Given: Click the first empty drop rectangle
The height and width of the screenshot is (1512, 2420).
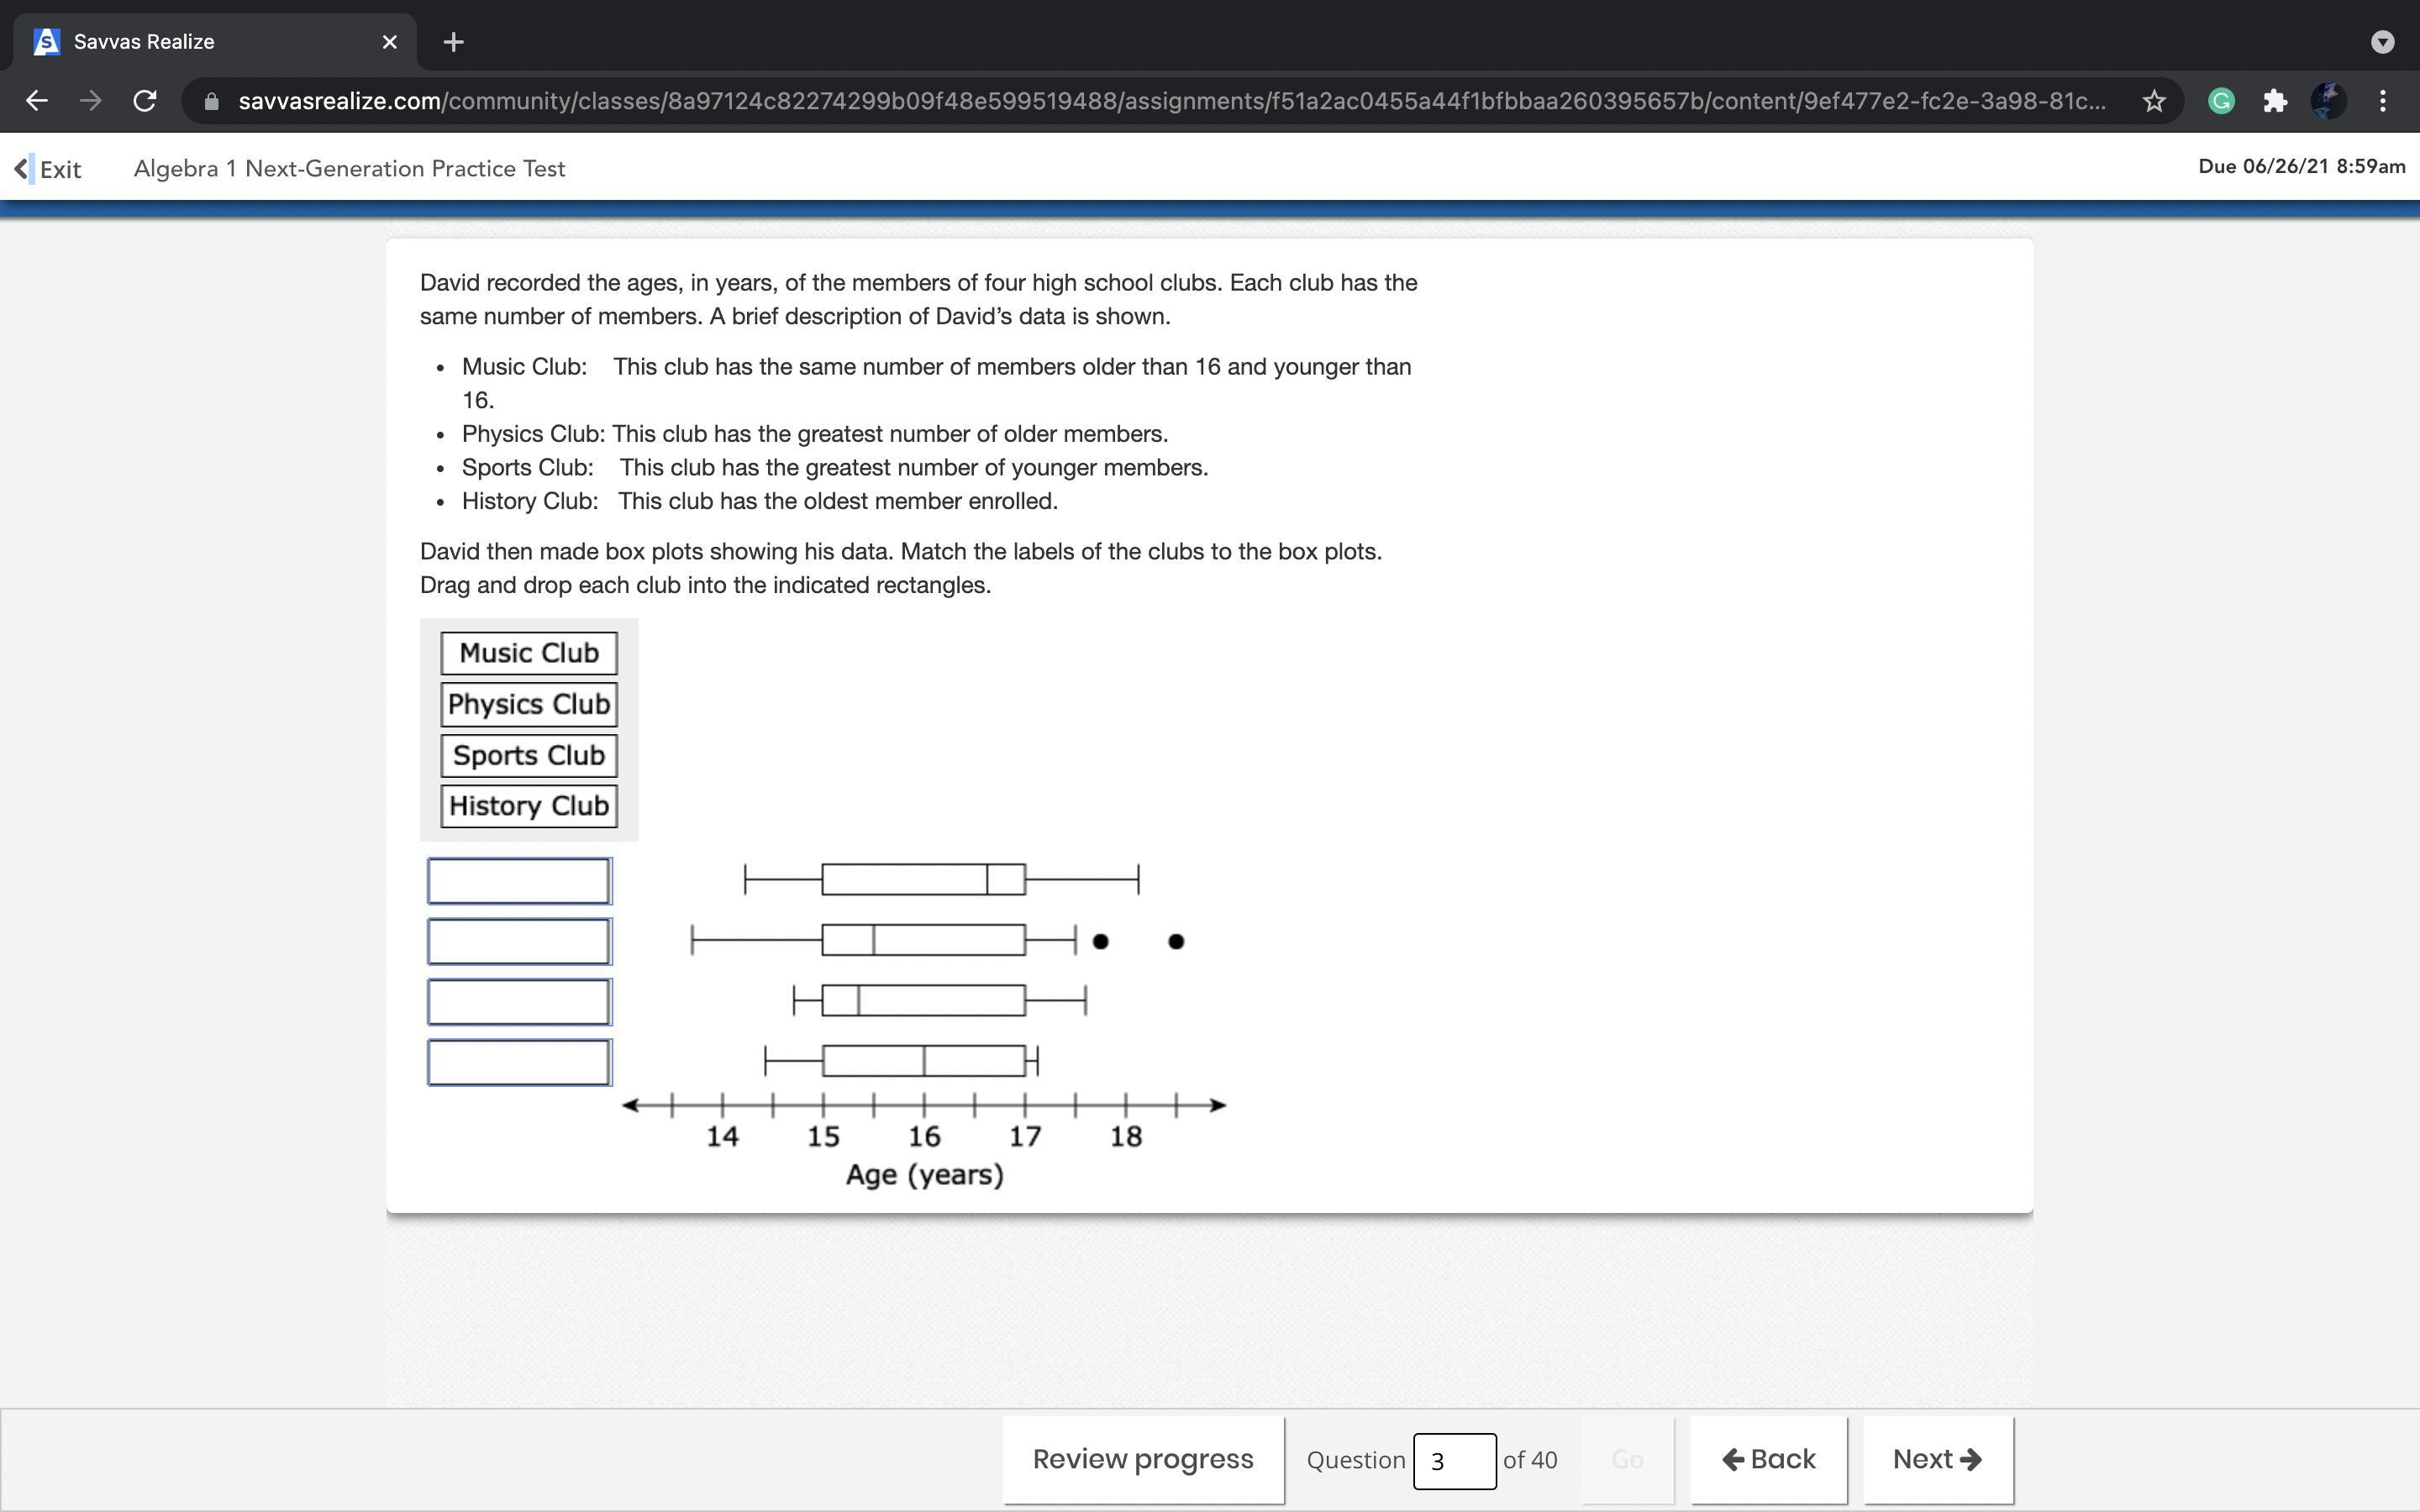Looking at the screenshot, I should click(x=519, y=881).
